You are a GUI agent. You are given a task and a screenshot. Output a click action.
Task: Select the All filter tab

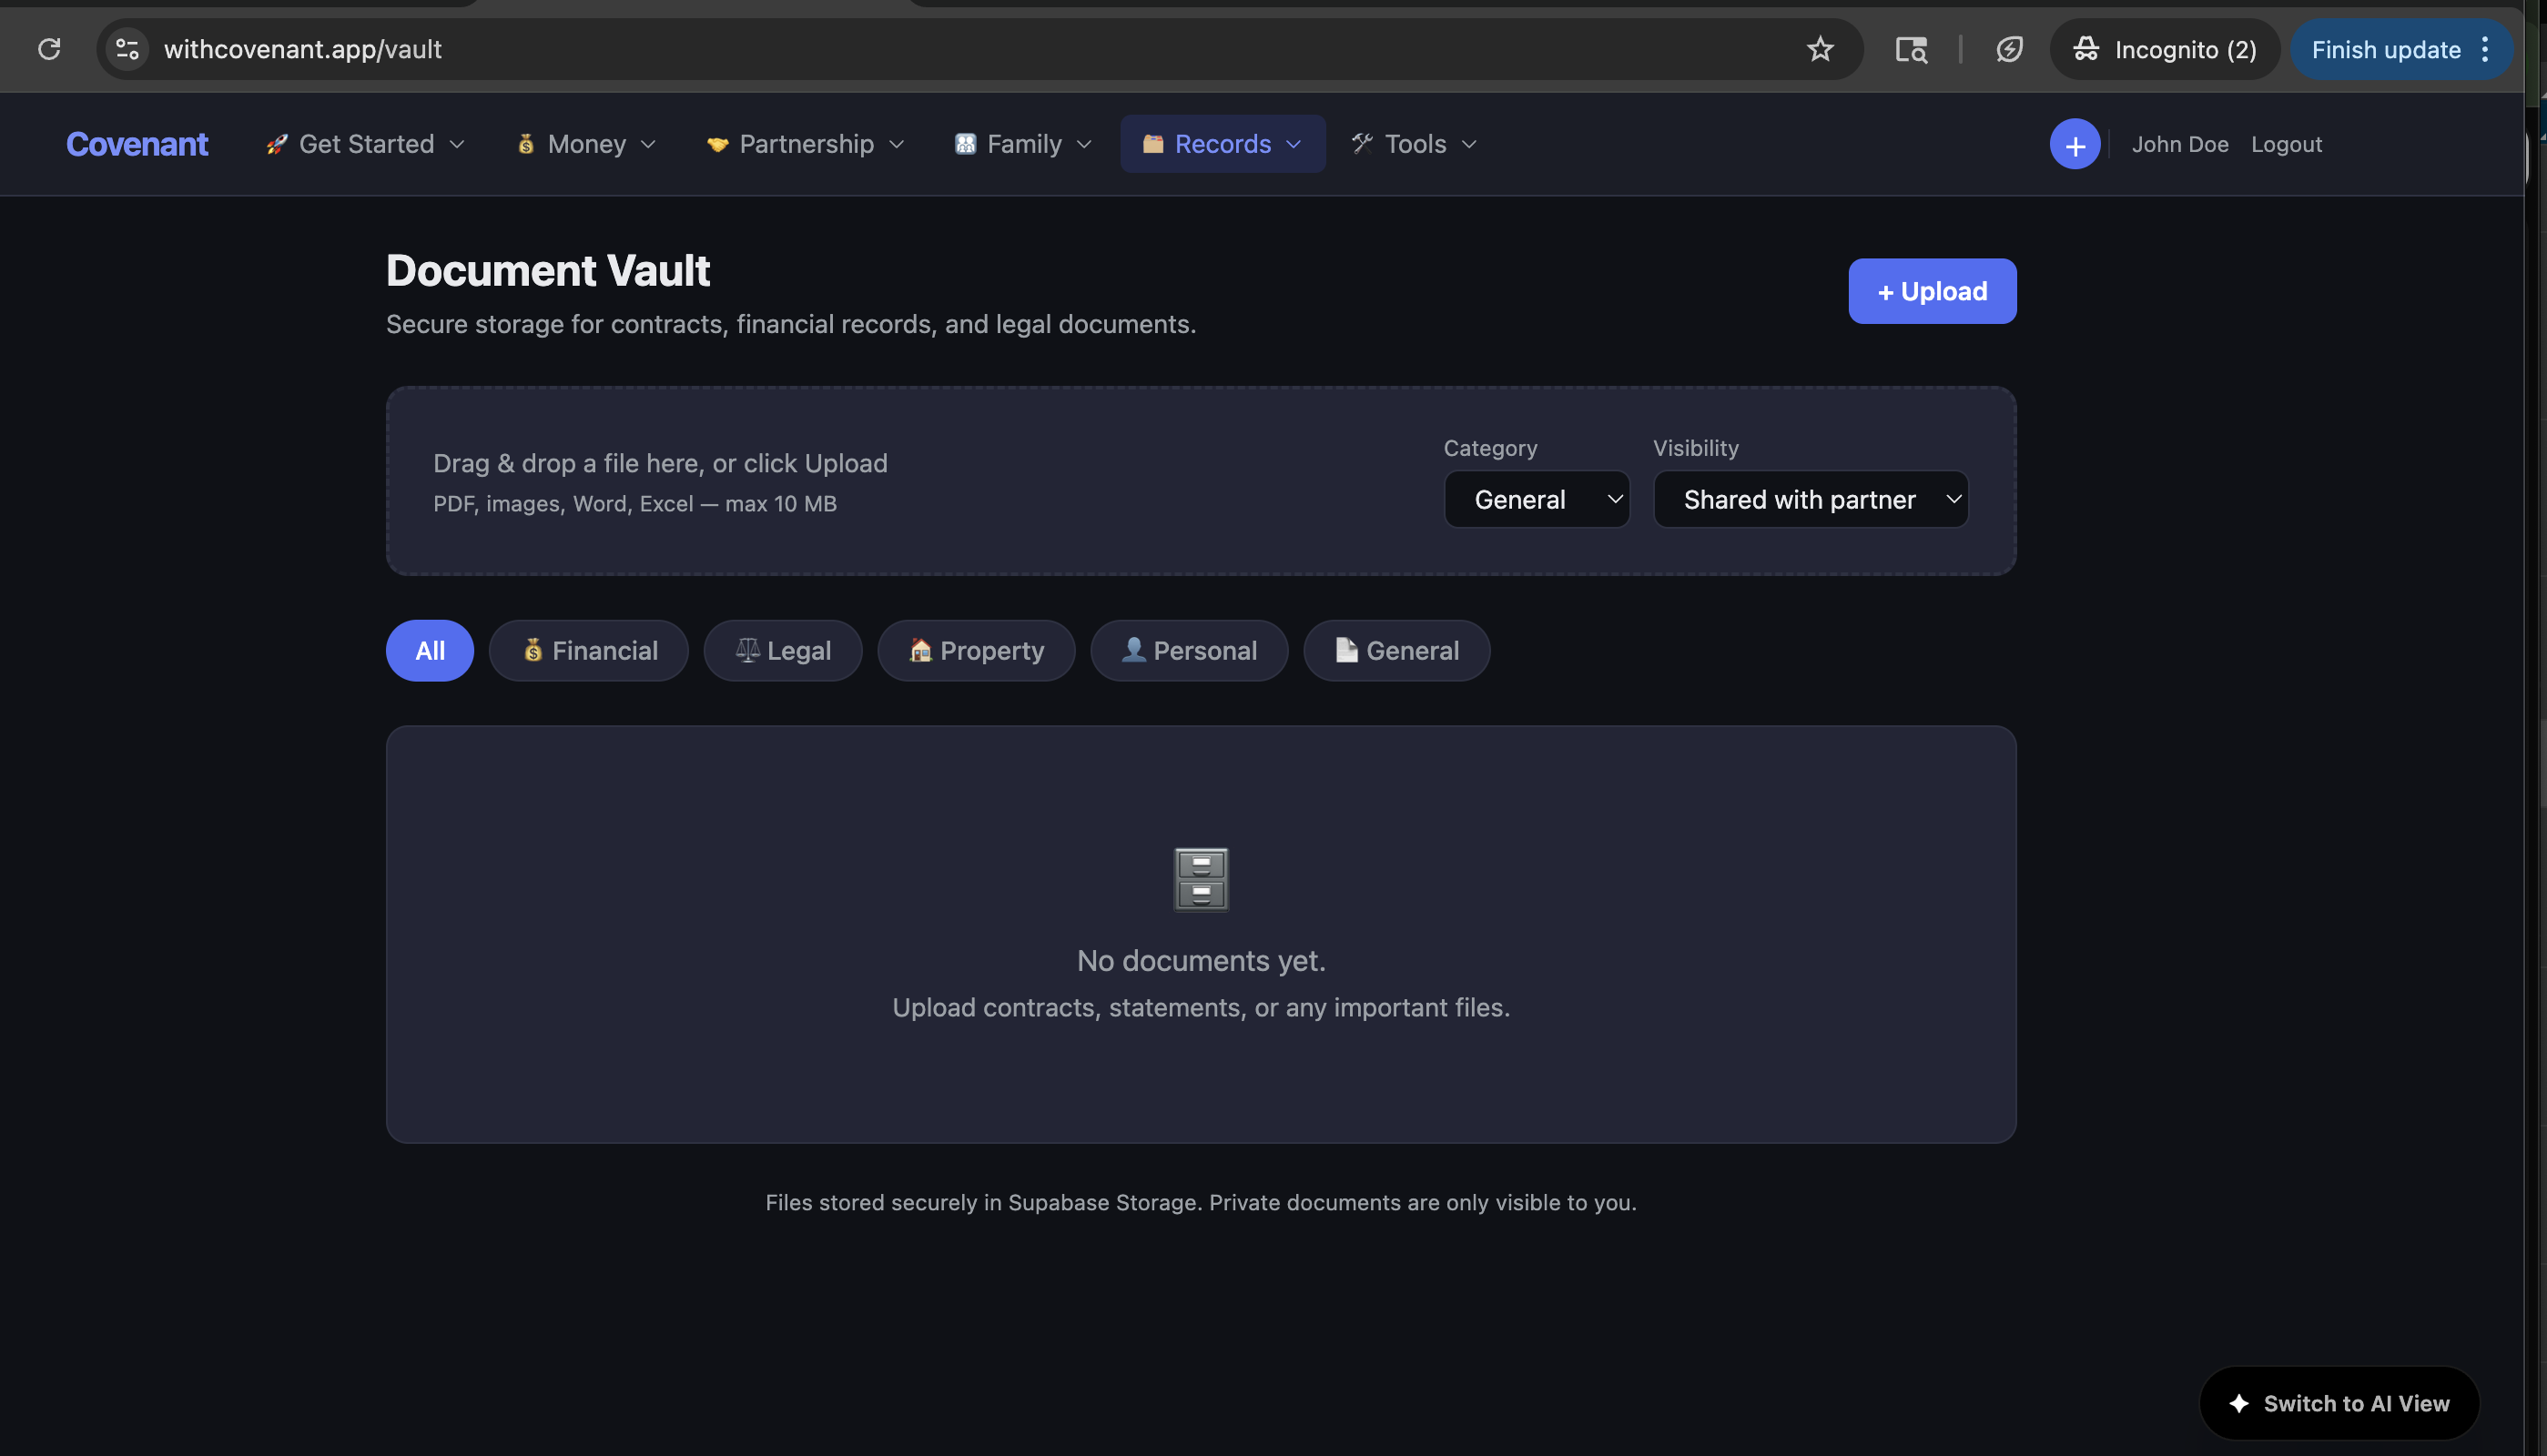(429, 650)
